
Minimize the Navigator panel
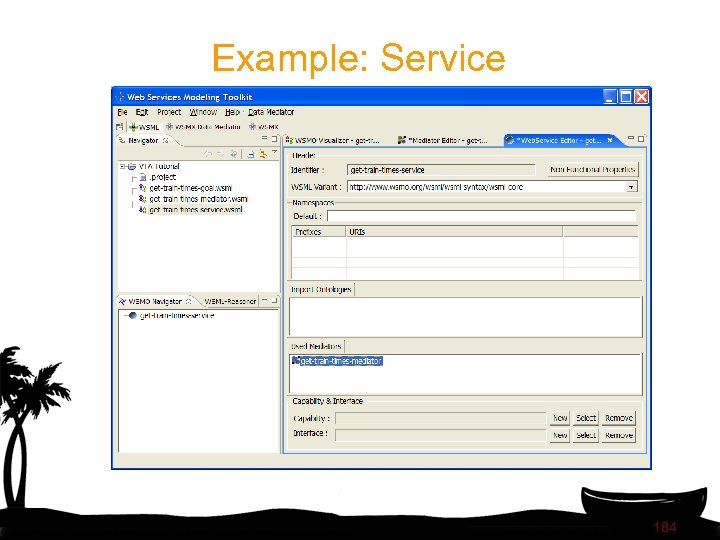(264, 138)
